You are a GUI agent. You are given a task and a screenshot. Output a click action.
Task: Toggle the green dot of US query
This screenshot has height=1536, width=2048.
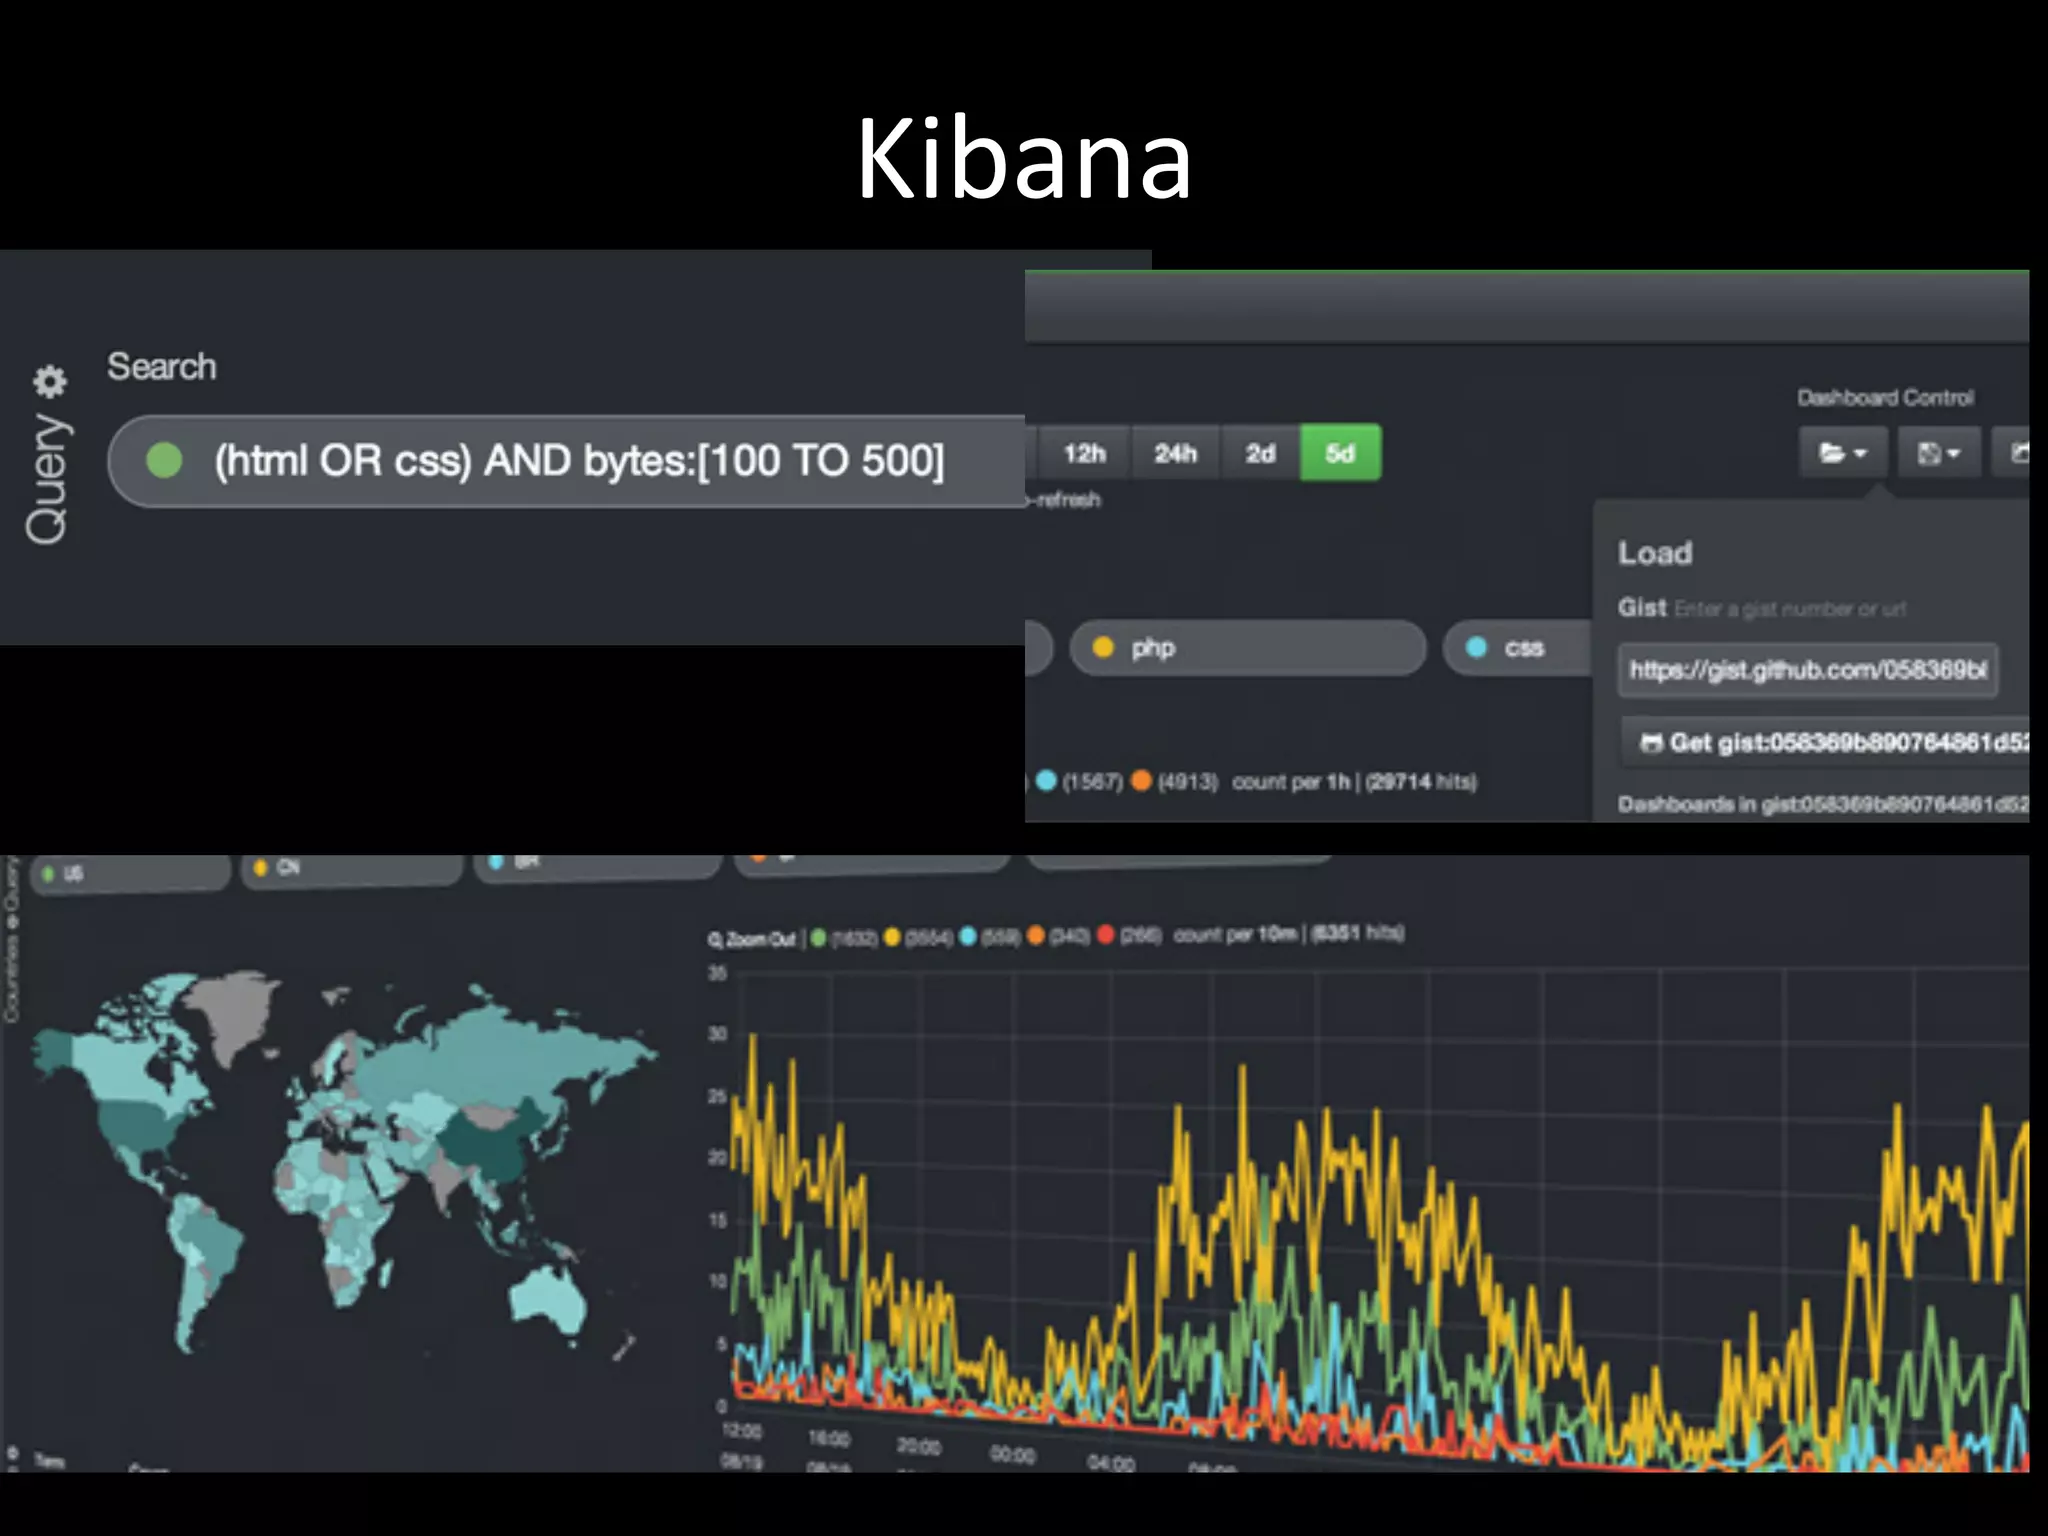click(x=48, y=874)
